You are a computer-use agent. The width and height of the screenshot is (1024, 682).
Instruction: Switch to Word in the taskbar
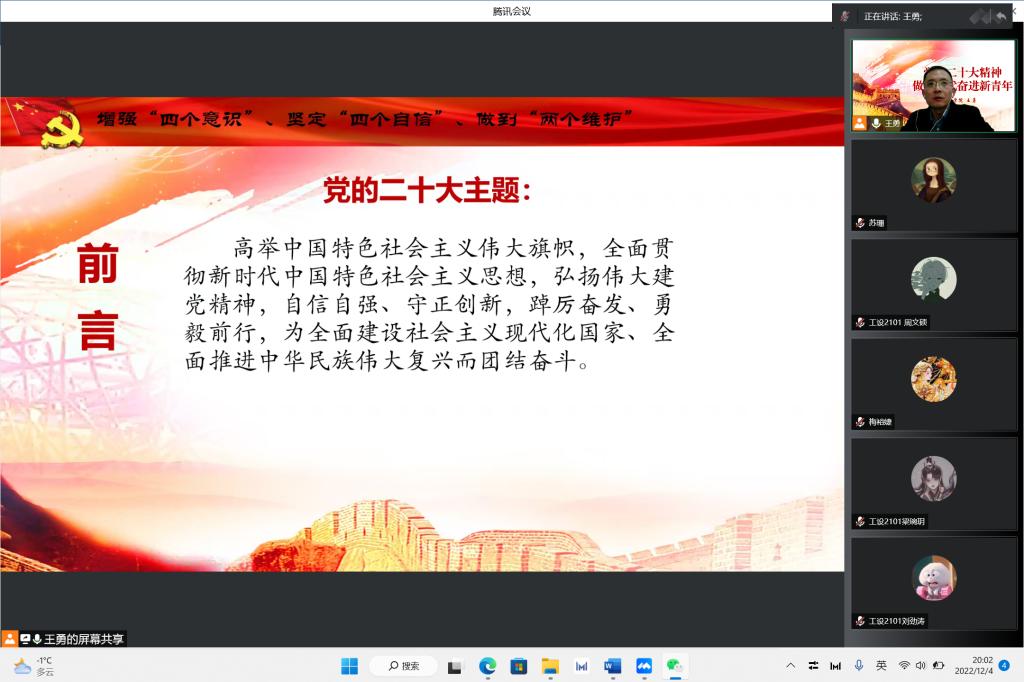coord(612,666)
